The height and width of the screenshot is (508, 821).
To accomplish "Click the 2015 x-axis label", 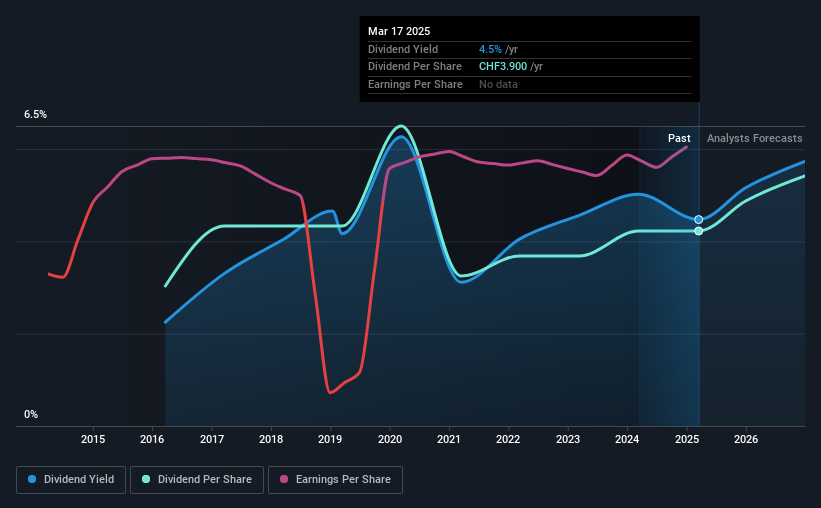I will pyautogui.click(x=93, y=439).
